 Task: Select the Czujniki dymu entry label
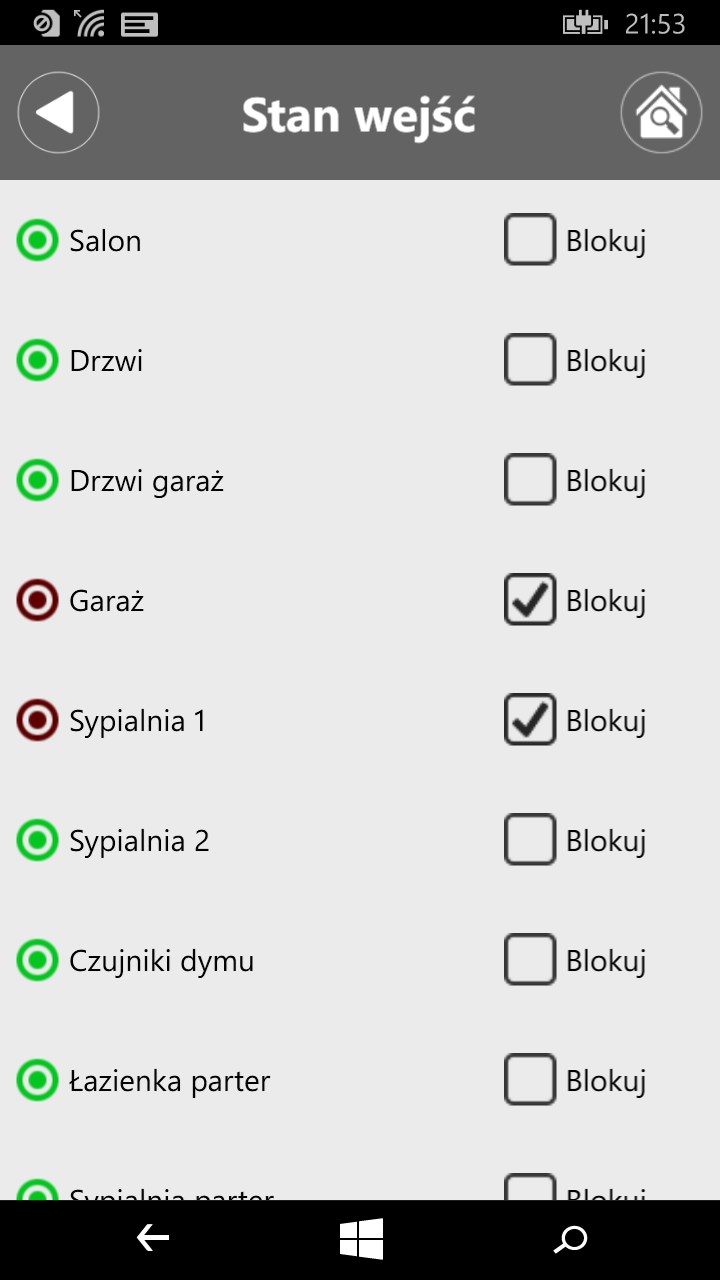coord(161,961)
